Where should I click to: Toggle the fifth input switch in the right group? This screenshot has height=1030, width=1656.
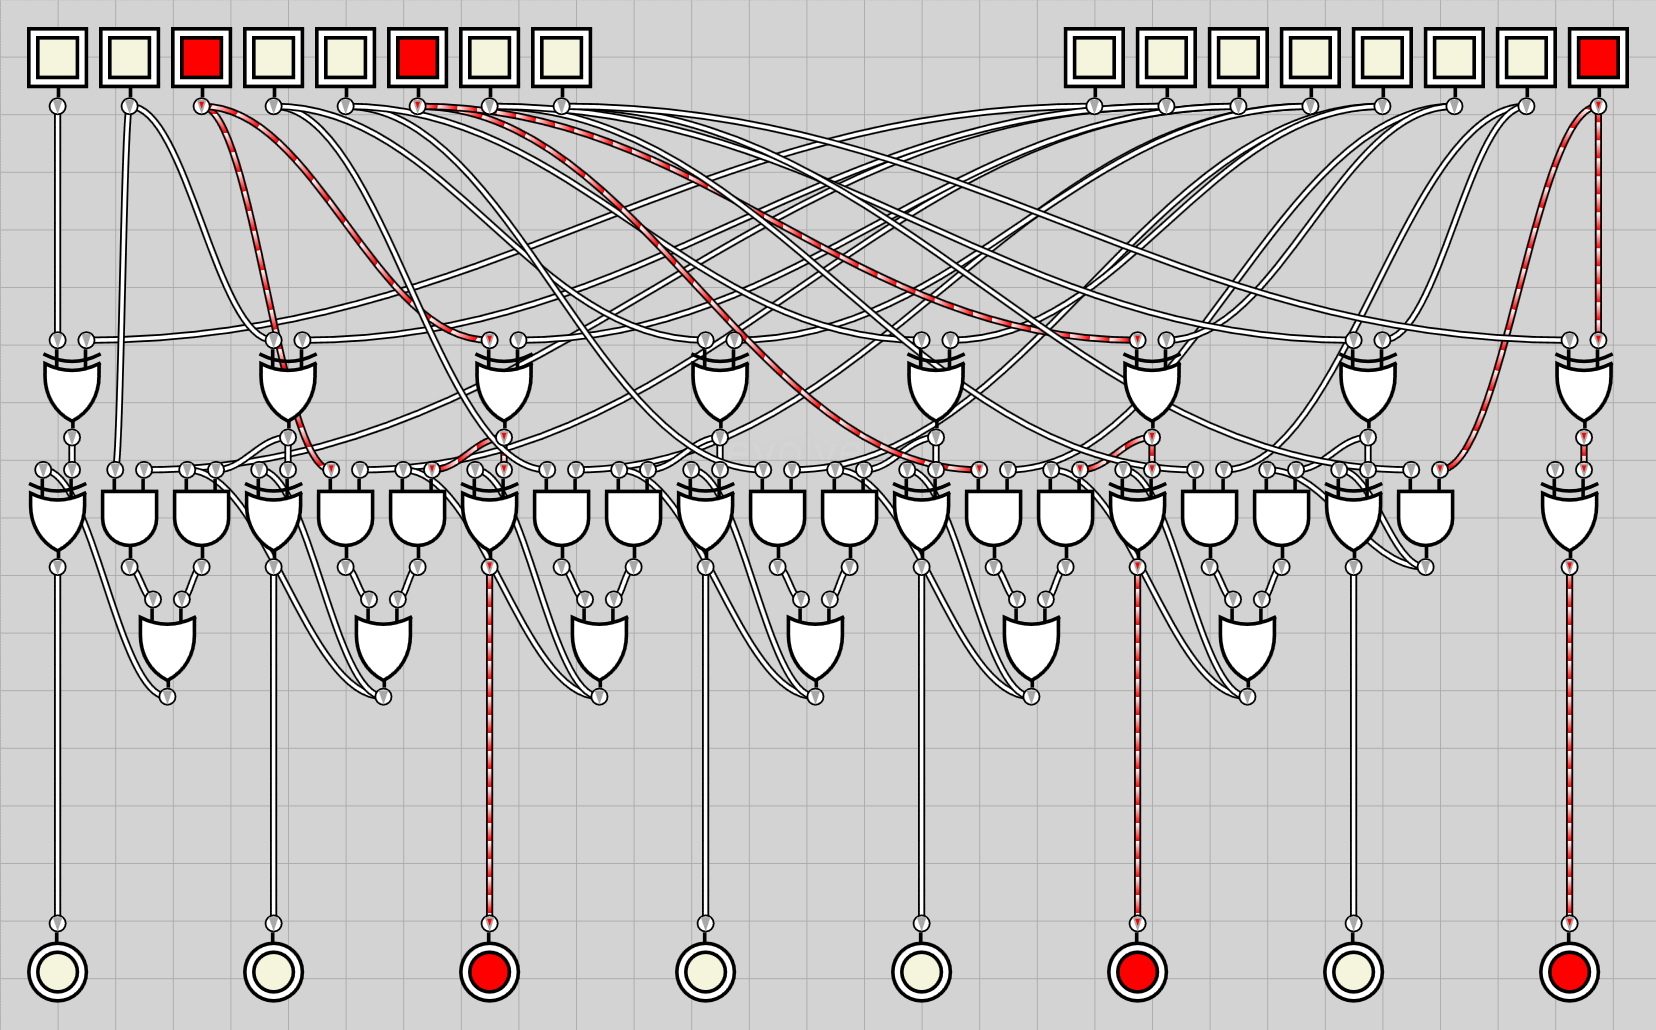pyautogui.click(x=1382, y=58)
